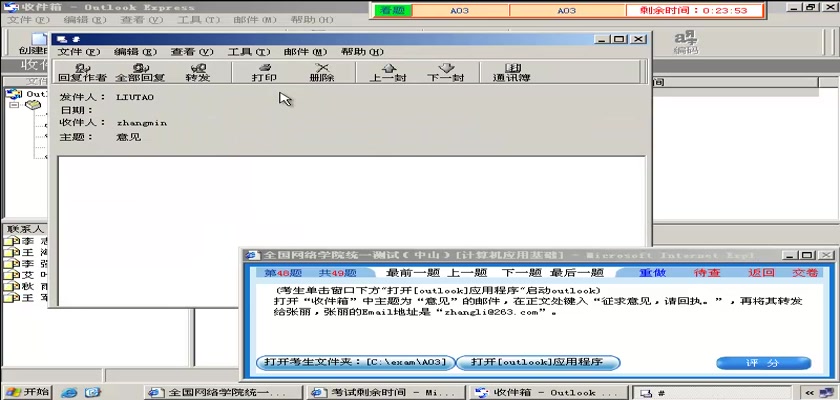Collapse the local folders node in folder tree
Viewport: 840px width, 400px height.
(x=13, y=105)
